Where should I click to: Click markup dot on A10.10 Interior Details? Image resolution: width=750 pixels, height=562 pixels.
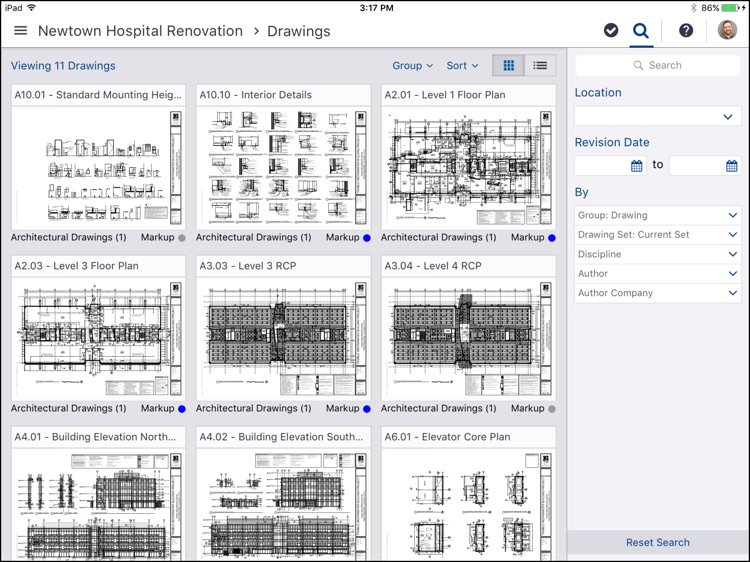click(x=367, y=238)
